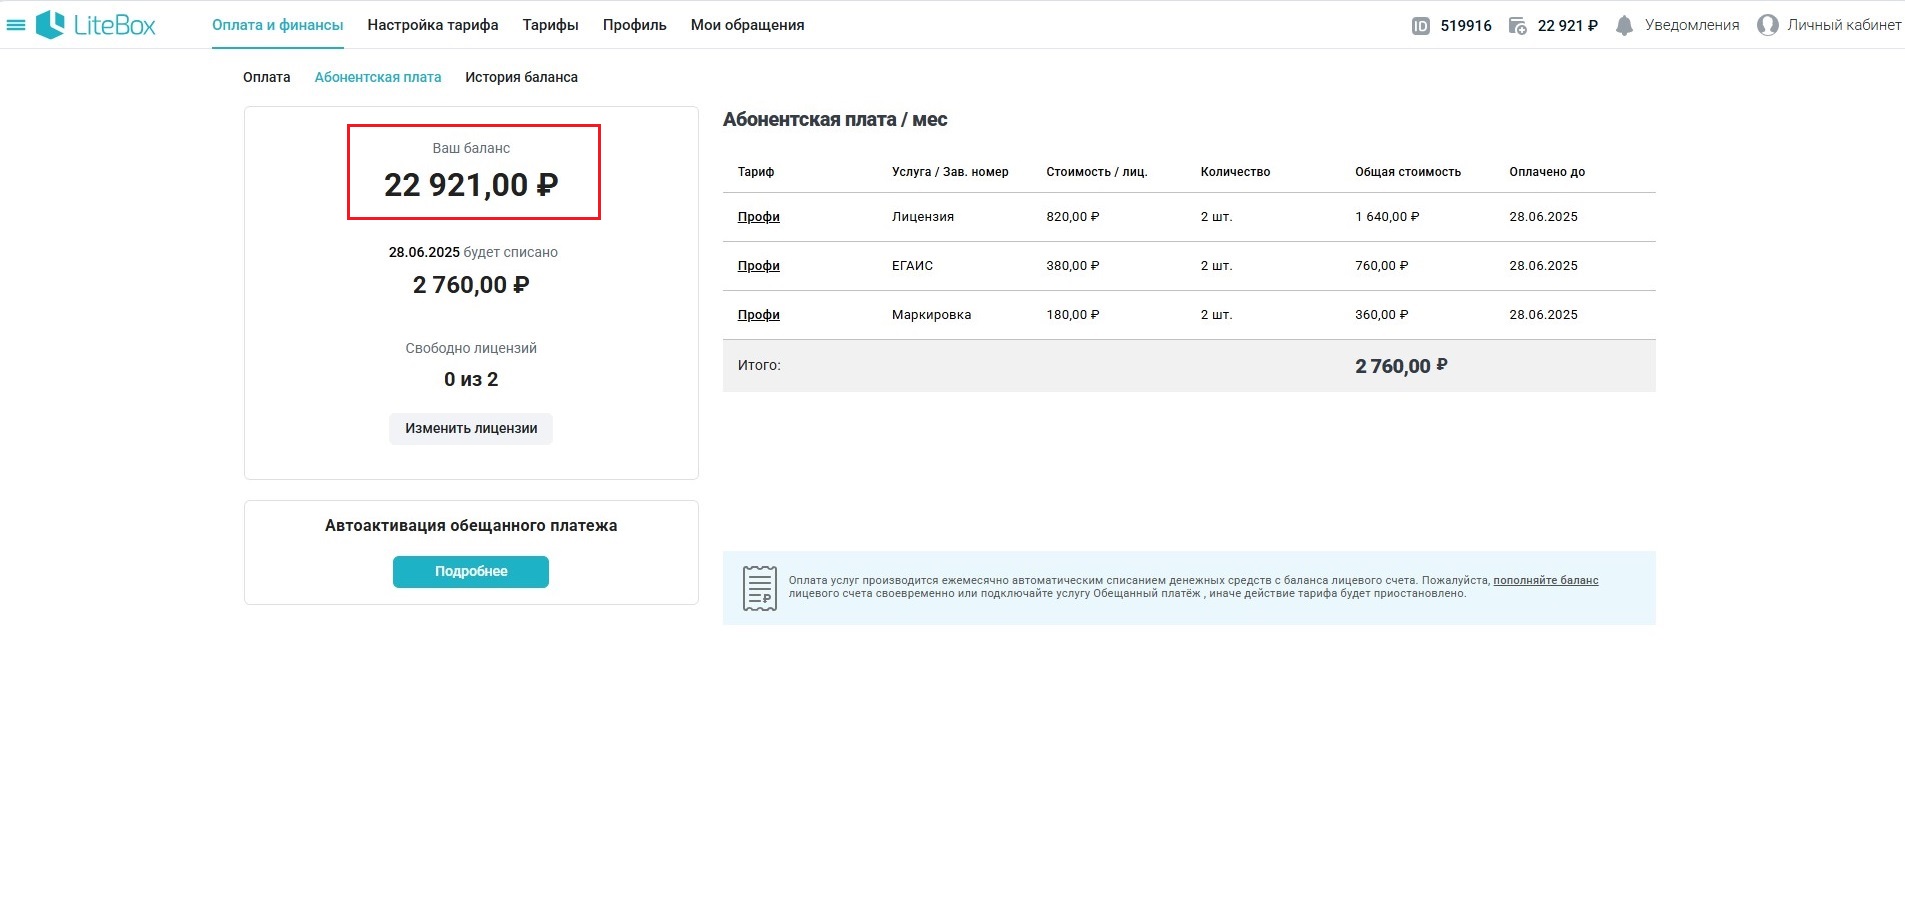
Task: Click the balance amount 22 921,00 ₽
Action: [x=471, y=185]
